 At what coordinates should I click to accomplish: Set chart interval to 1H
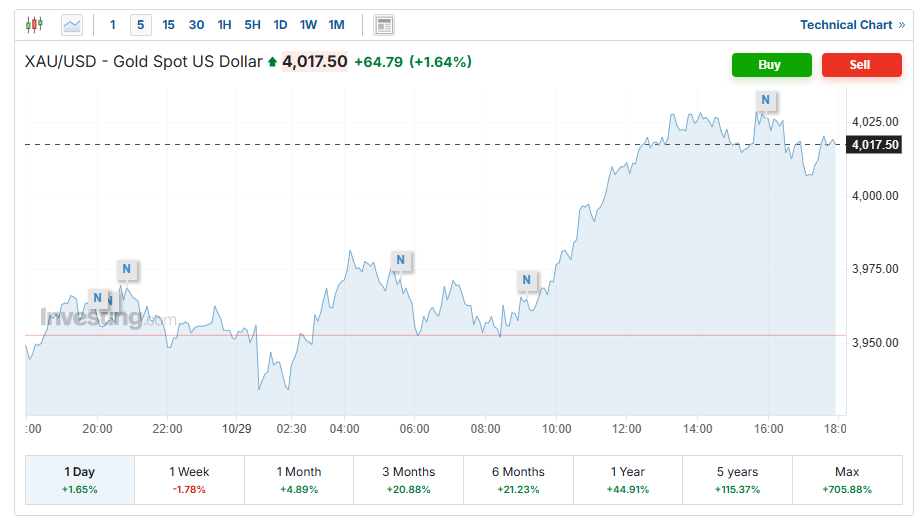click(224, 25)
